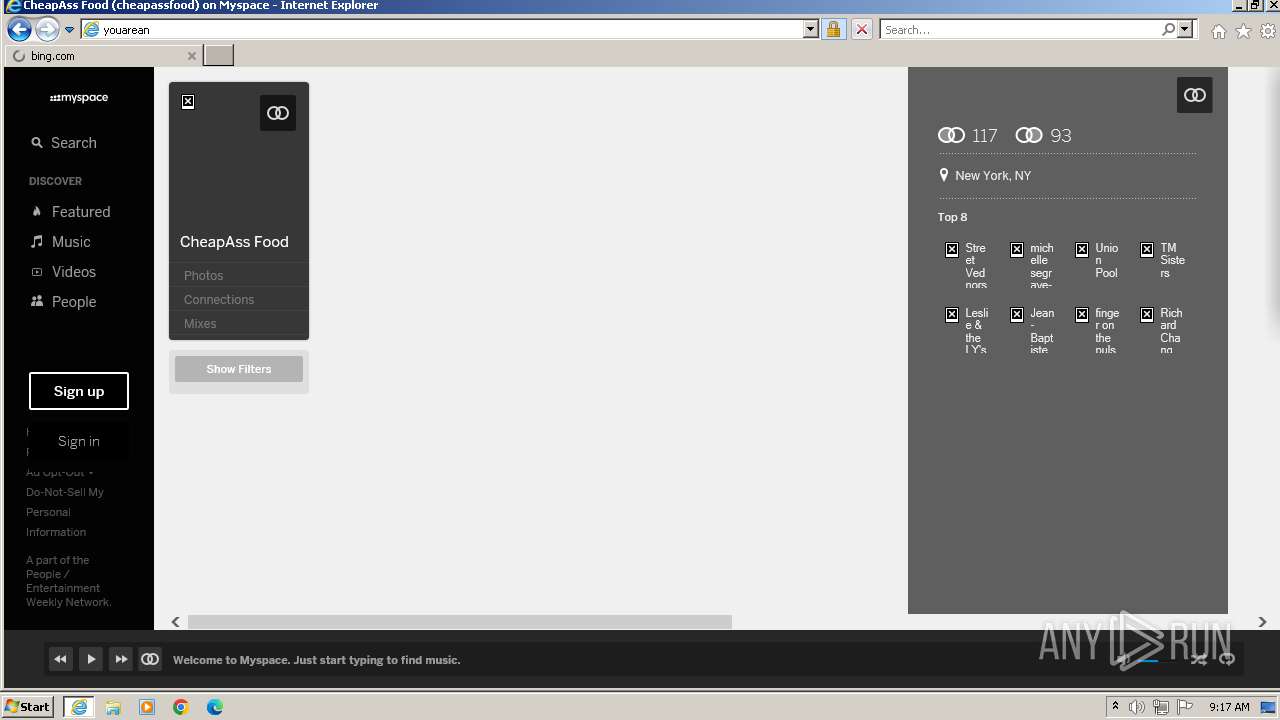This screenshot has width=1280, height=720.
Task: Click the New York, NY location
Action: click(985, 175)
